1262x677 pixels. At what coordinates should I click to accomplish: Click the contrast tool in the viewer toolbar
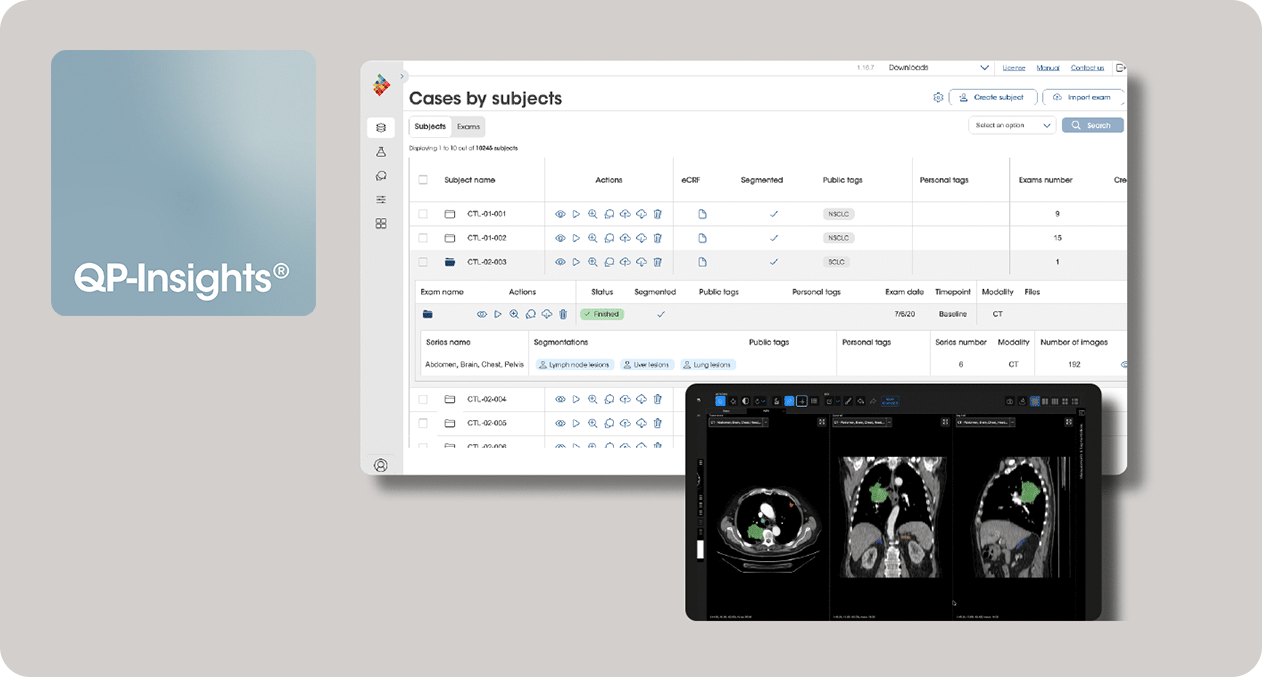(745, 401)
